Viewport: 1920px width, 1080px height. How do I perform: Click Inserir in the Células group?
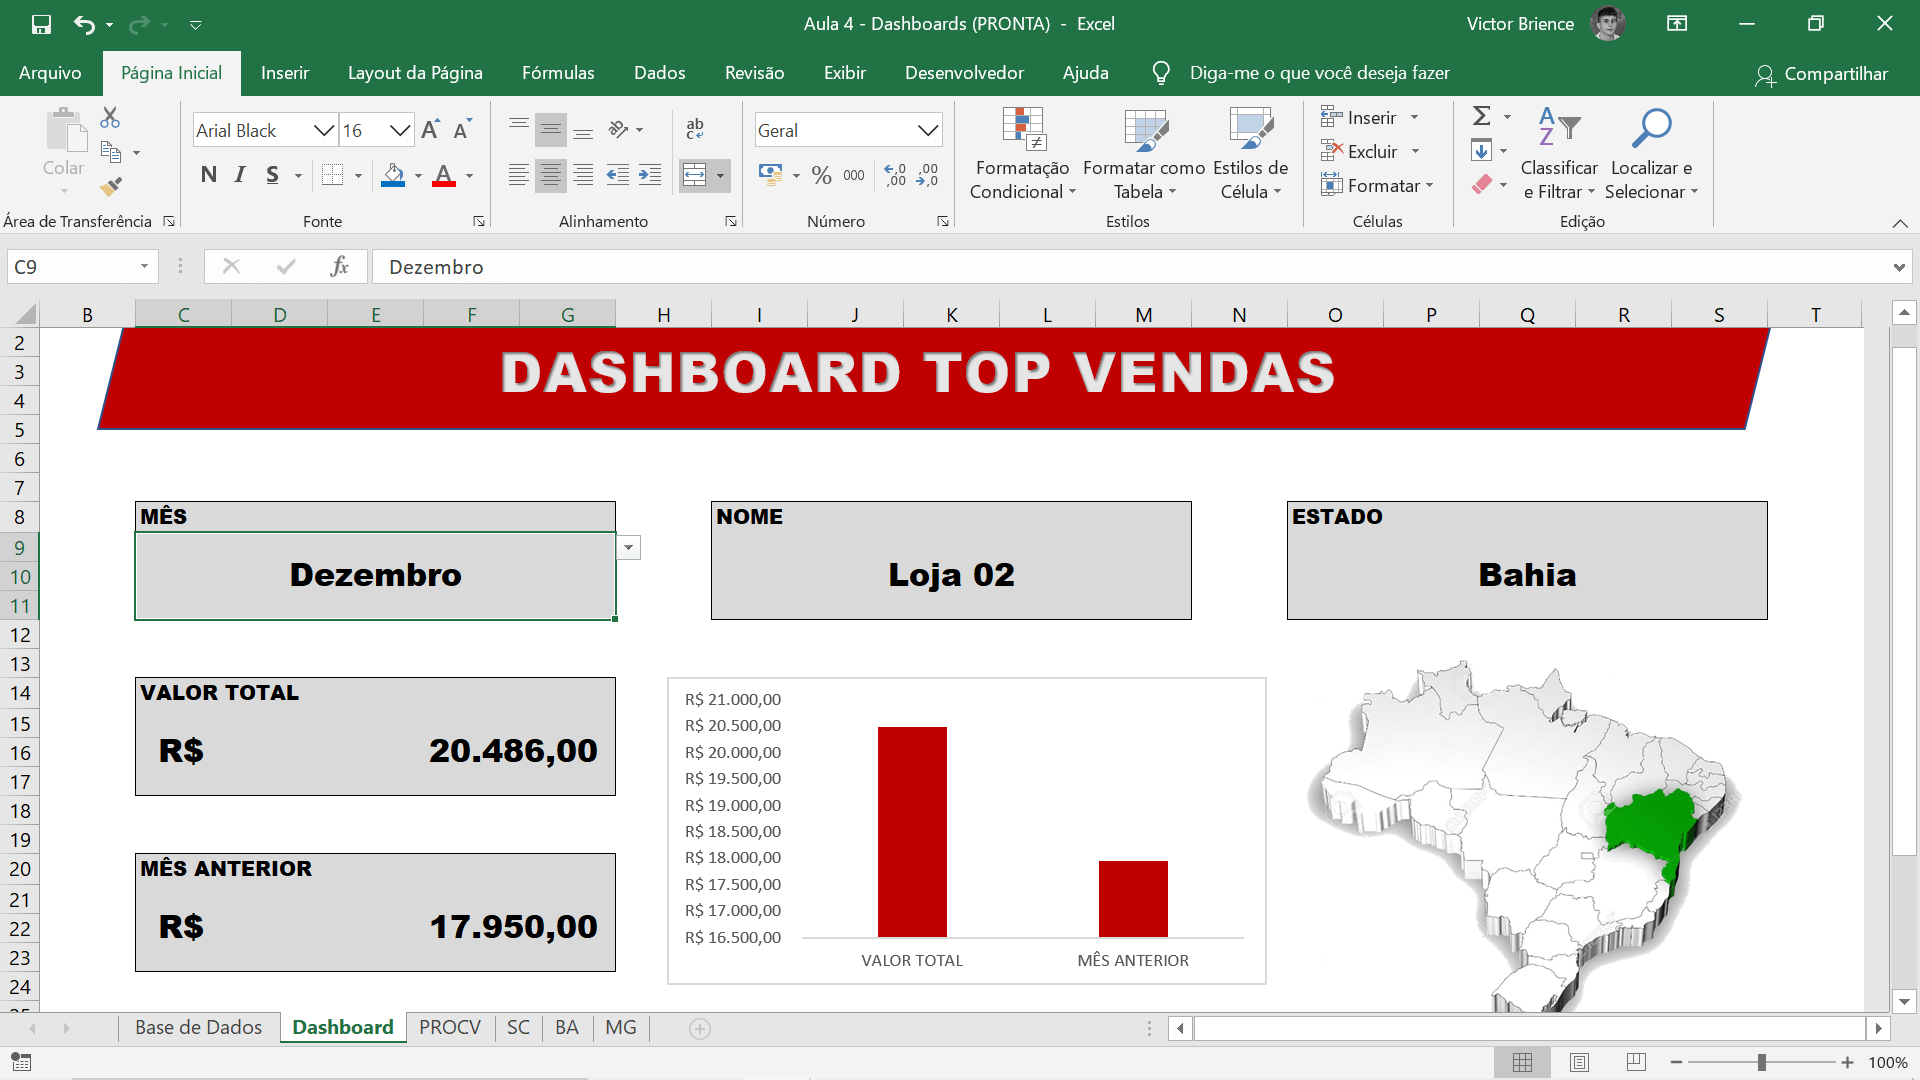point(1370,118)
